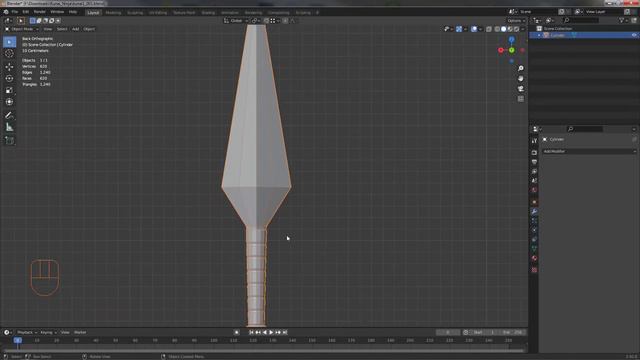The image size is (640, 360).
Task: Open the Edit menu
Action: 26,12
